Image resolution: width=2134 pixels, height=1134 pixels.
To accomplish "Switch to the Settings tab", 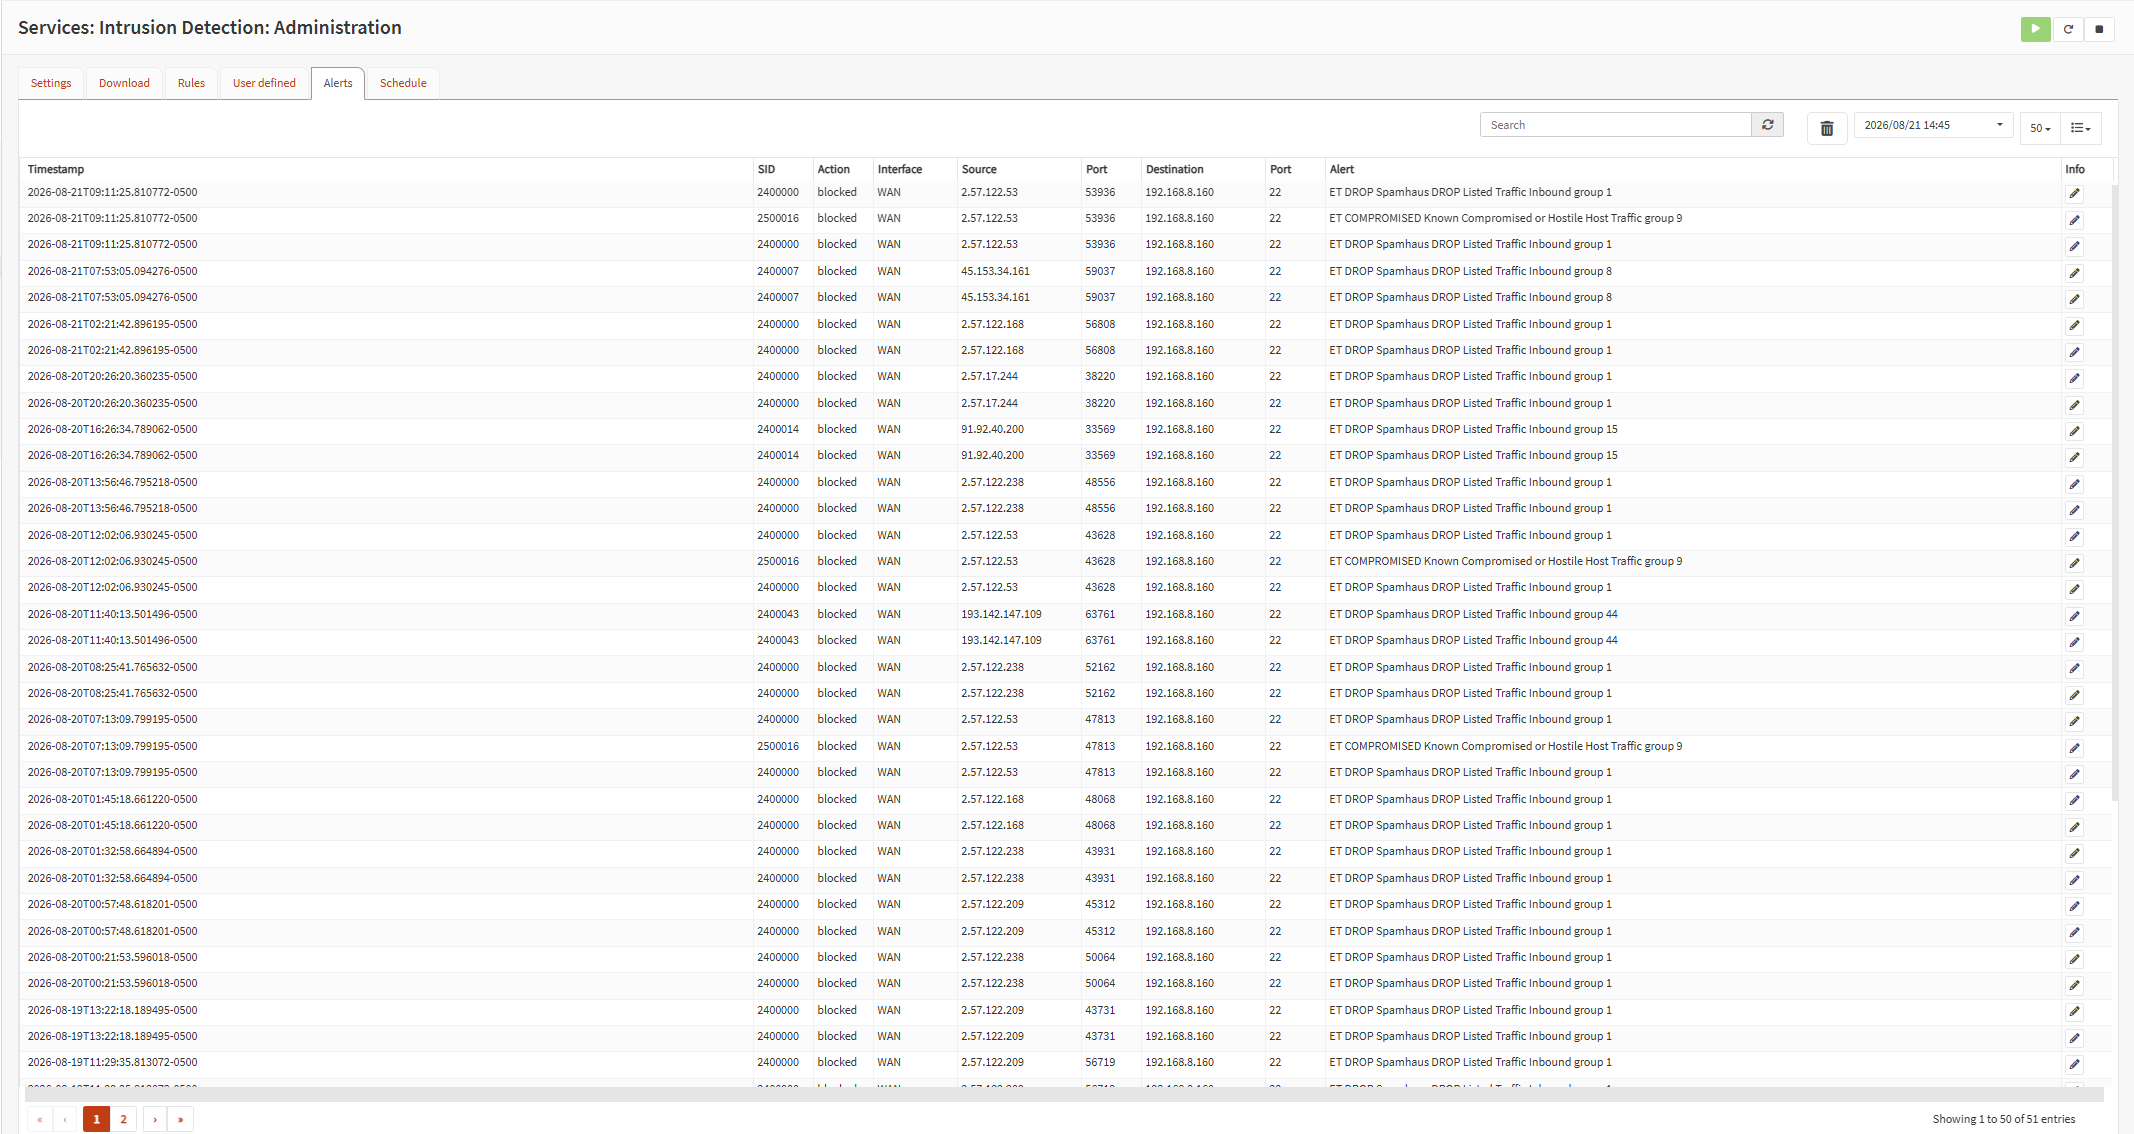I will [51, 83].
